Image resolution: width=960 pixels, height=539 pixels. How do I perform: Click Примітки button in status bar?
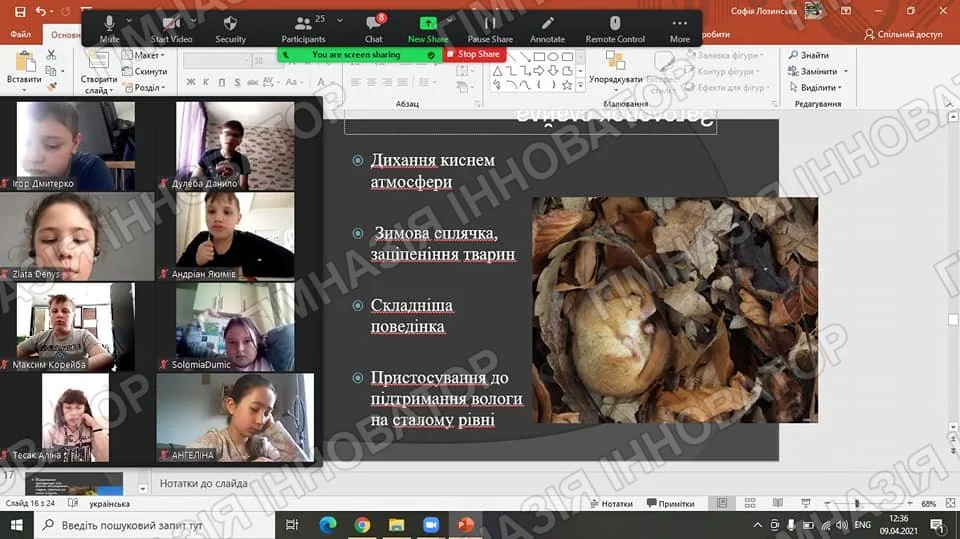point(670,503)
